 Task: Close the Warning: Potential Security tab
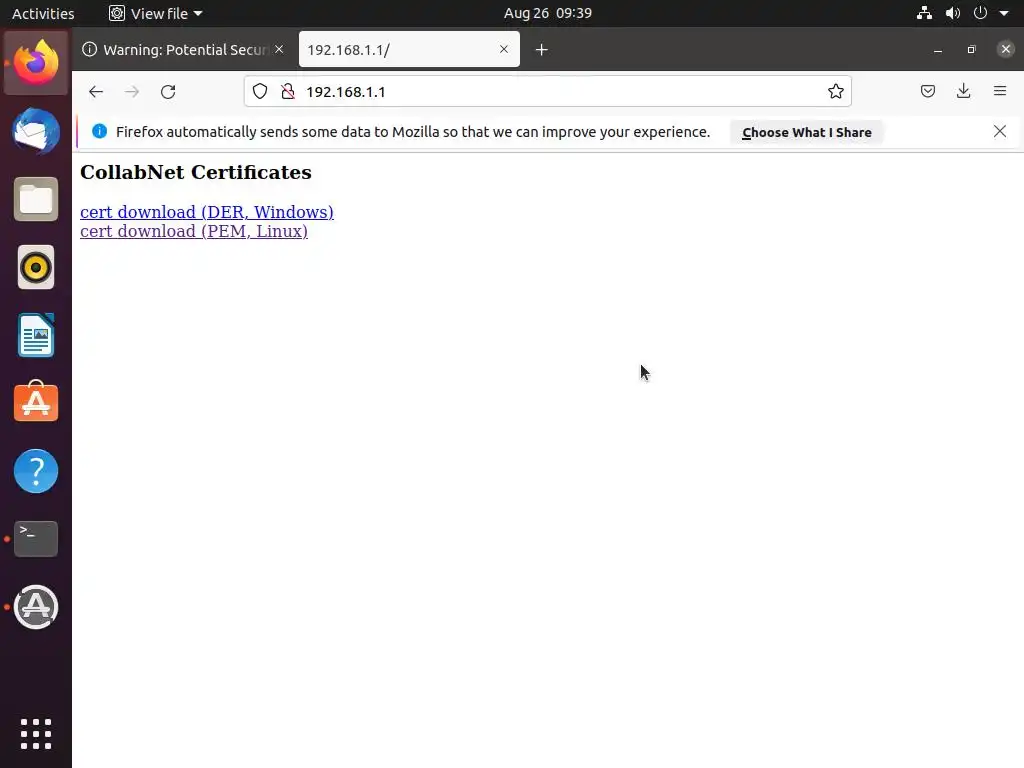(279, 49)
